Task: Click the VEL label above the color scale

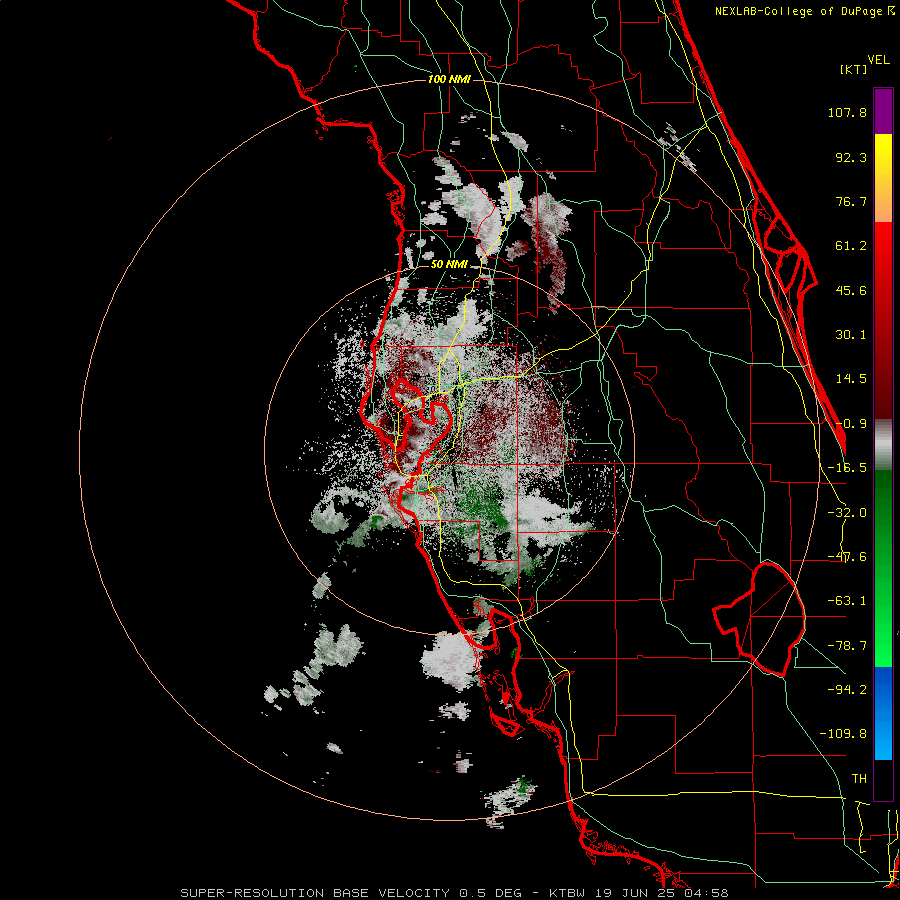Action: tap(879, 60)
